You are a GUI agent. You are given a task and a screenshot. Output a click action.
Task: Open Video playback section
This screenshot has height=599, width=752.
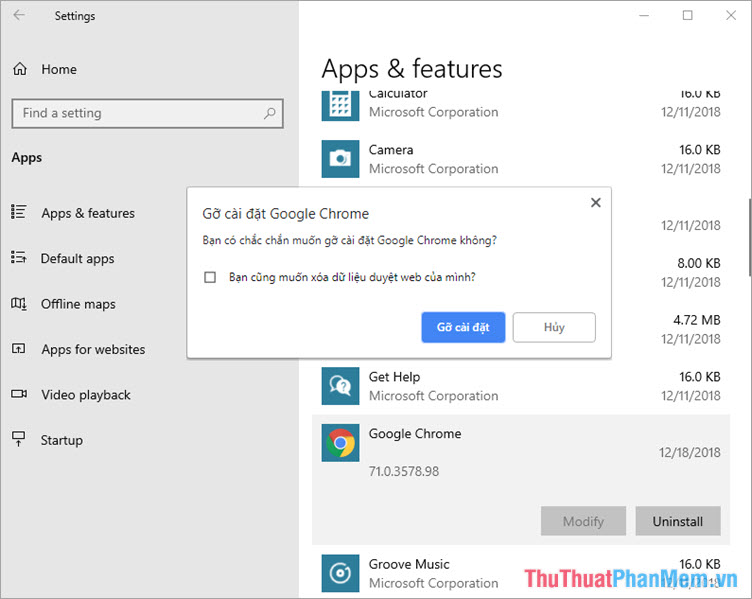click(x=86, y=395)
